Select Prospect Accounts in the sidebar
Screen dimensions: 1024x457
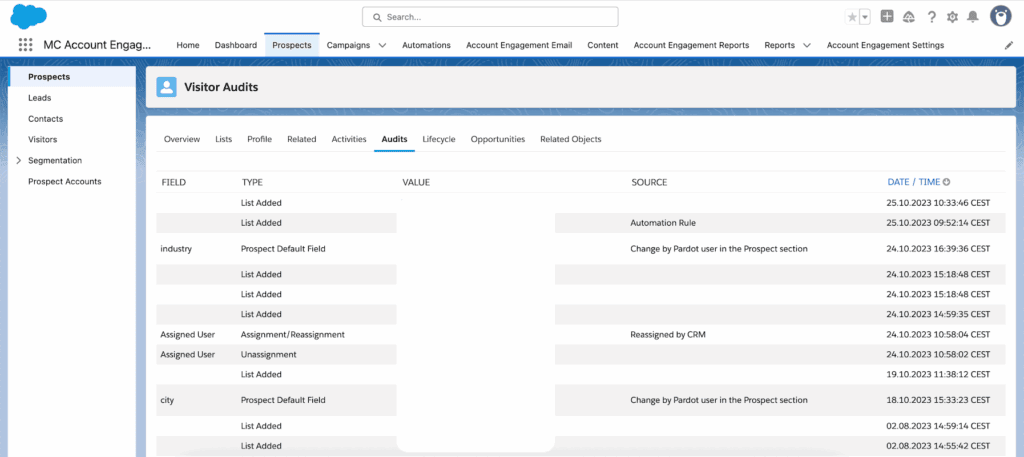[65, 181]
